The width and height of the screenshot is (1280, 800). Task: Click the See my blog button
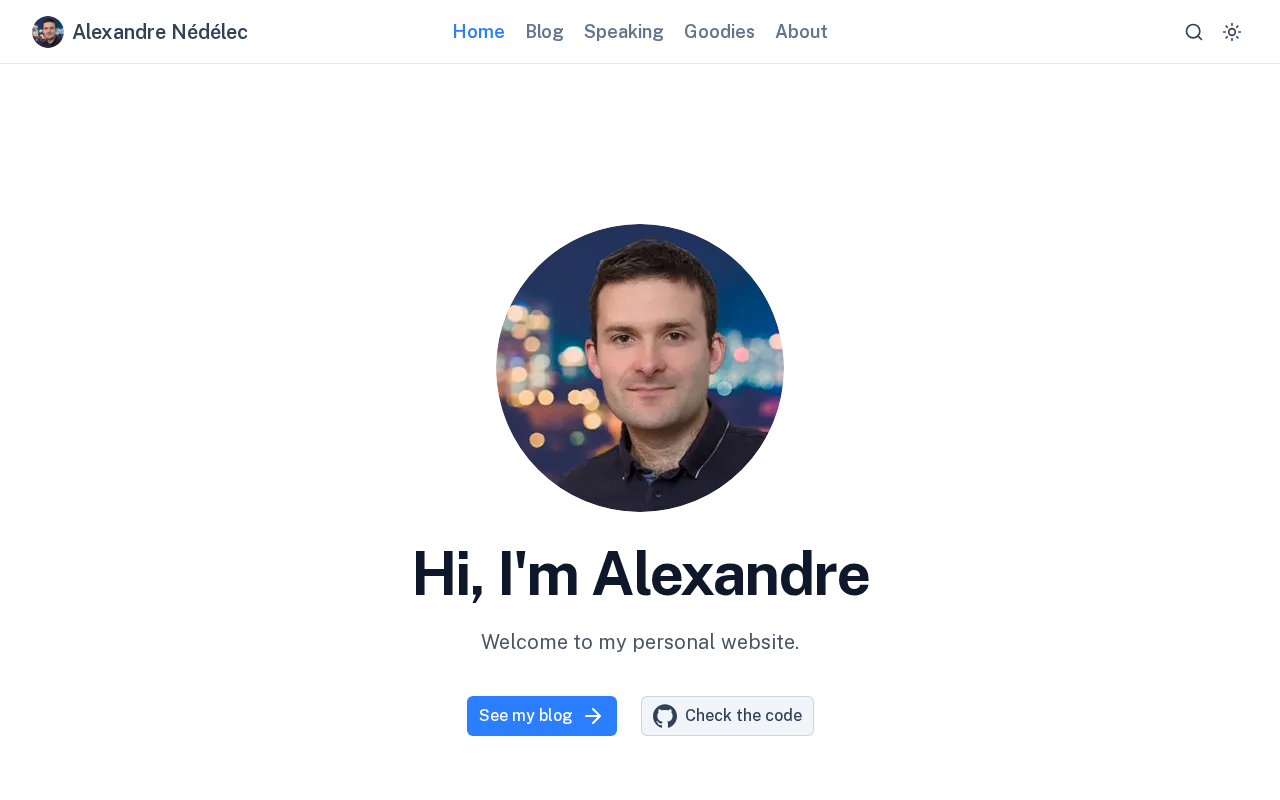coord(542,716)
